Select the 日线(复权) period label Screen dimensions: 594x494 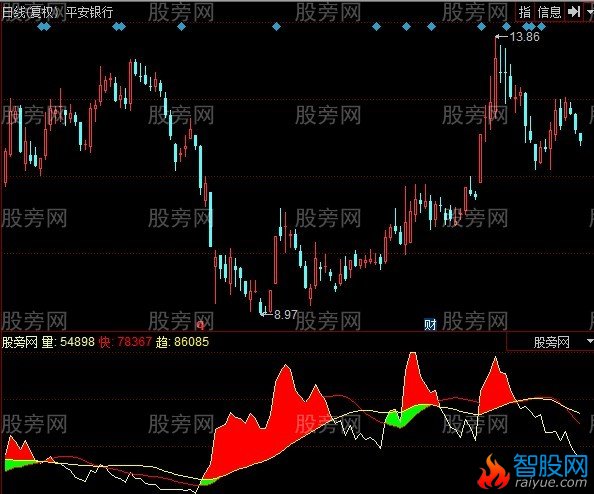coord(31,12)
